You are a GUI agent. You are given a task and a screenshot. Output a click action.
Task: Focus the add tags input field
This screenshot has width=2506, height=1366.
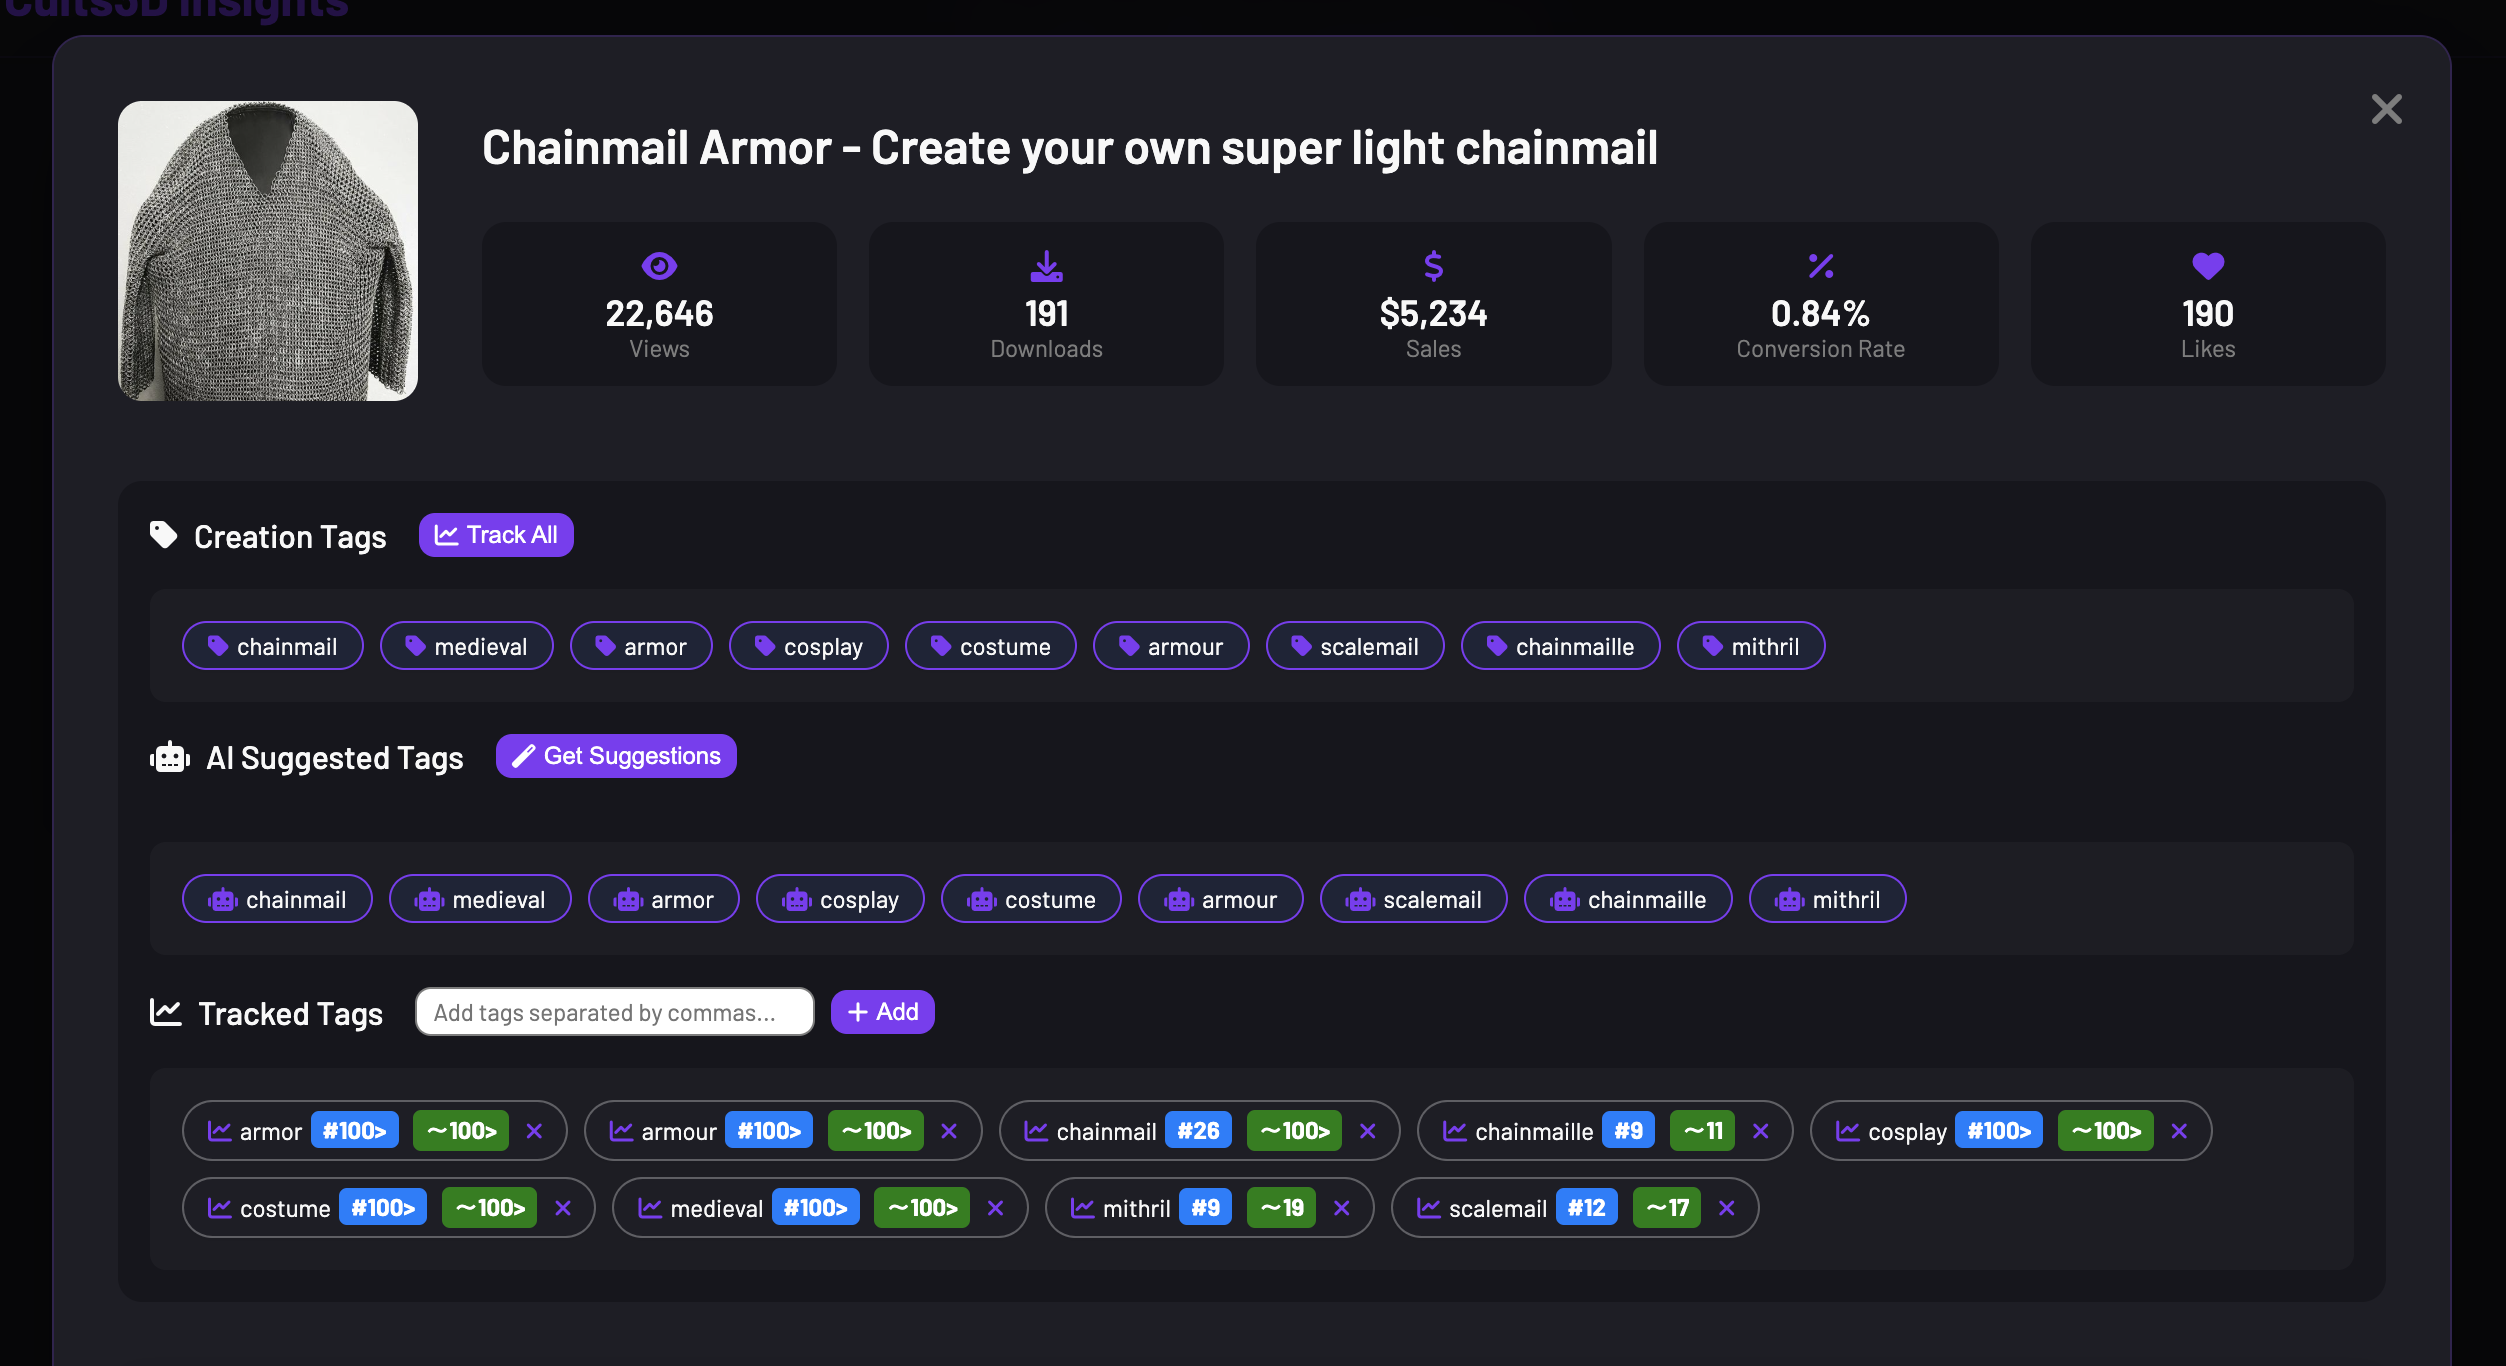pos(614,1012)
